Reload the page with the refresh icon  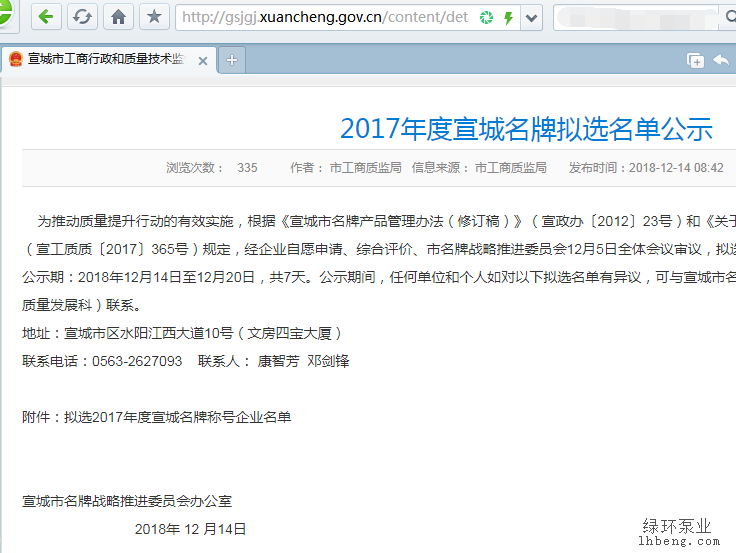pos(83,17)
